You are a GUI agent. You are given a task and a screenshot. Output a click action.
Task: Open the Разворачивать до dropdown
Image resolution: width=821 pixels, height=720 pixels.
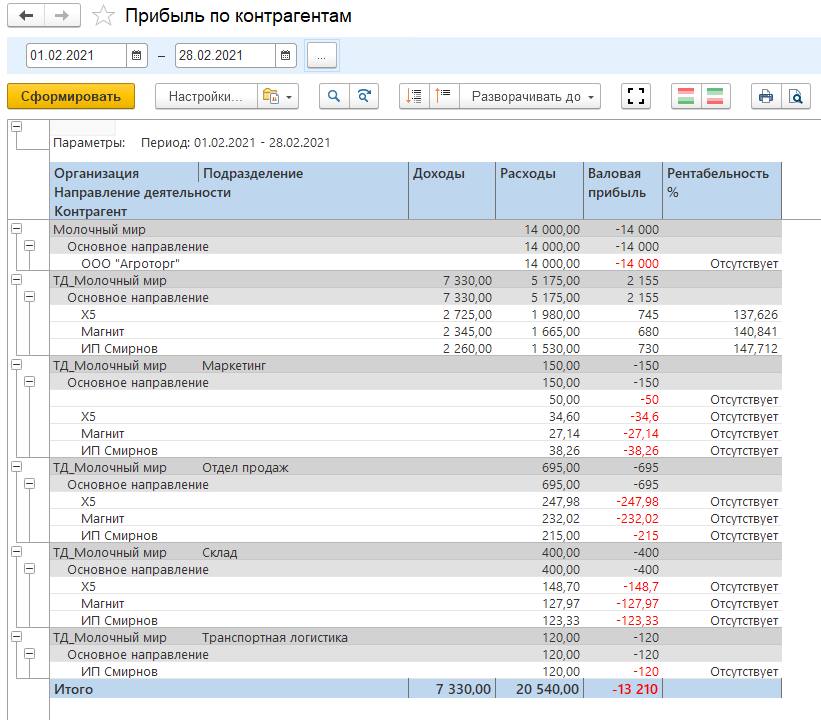click(534, 96)
